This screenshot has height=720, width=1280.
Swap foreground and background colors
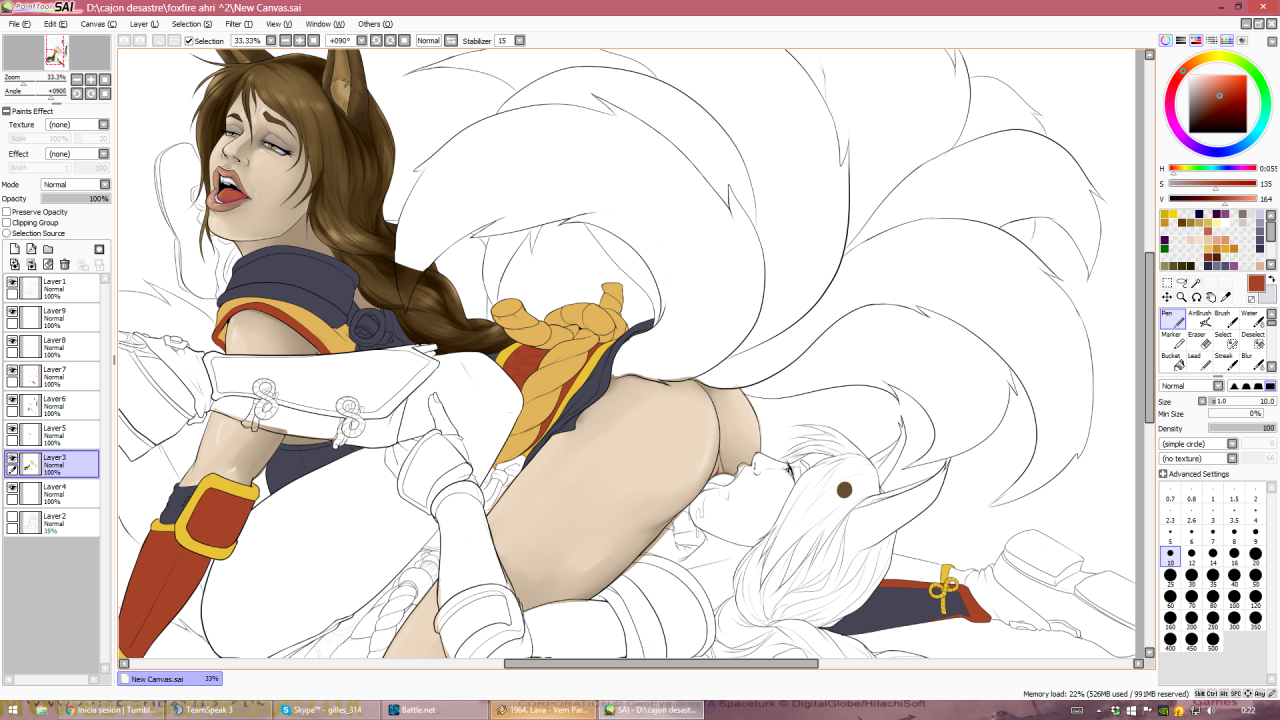(1271, 280)
